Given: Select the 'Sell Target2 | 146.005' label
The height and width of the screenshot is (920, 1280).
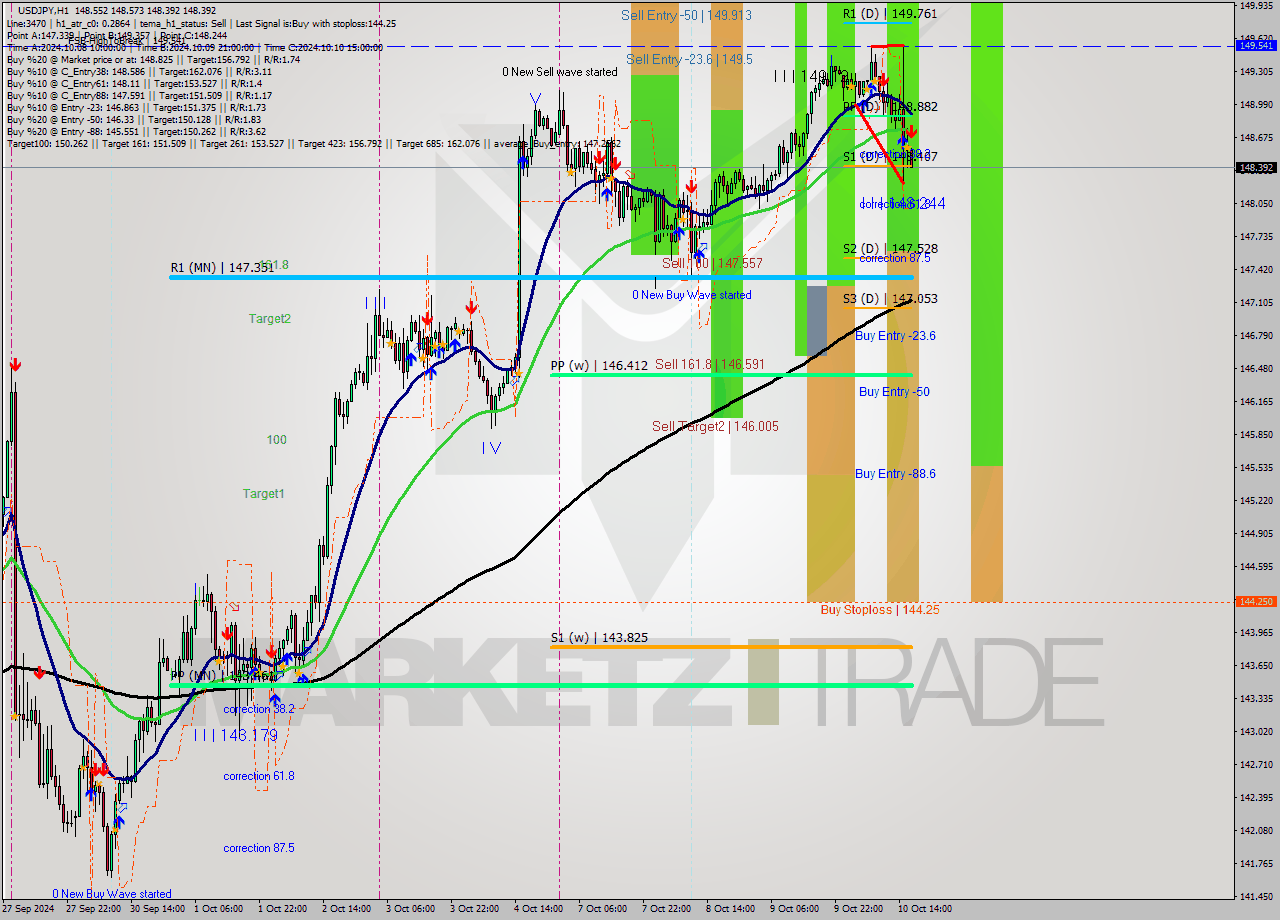Looking at the screenshot, I should (715, 426).
